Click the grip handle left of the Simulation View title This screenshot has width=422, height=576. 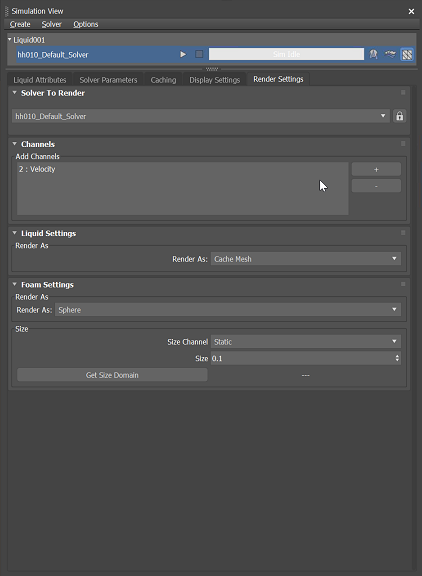tap(7, 11)
